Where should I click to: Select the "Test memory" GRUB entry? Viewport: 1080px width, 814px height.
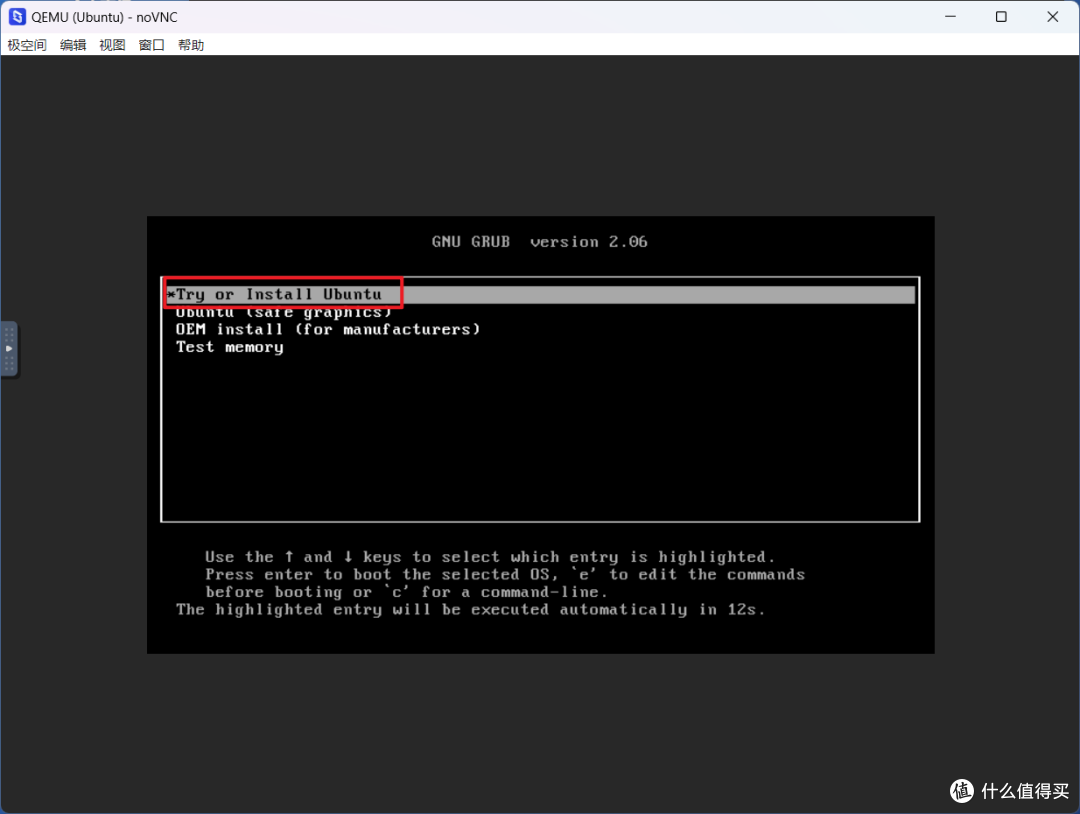tap(229, 347)
